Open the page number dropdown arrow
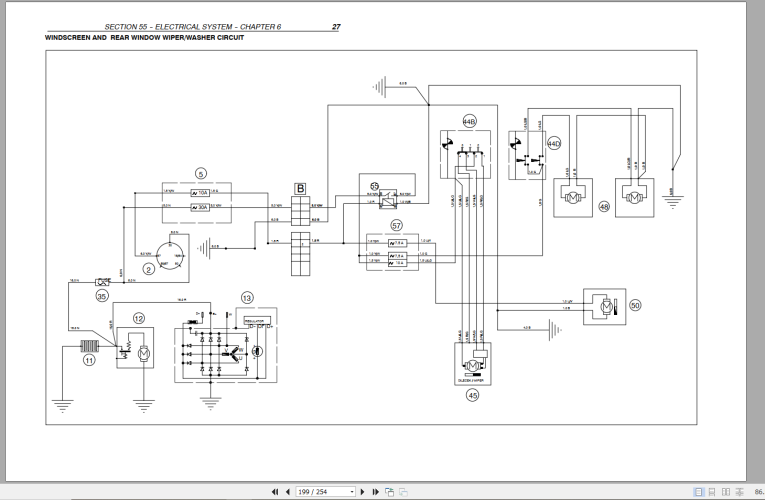The image size is (765, 500). [351, 492]
